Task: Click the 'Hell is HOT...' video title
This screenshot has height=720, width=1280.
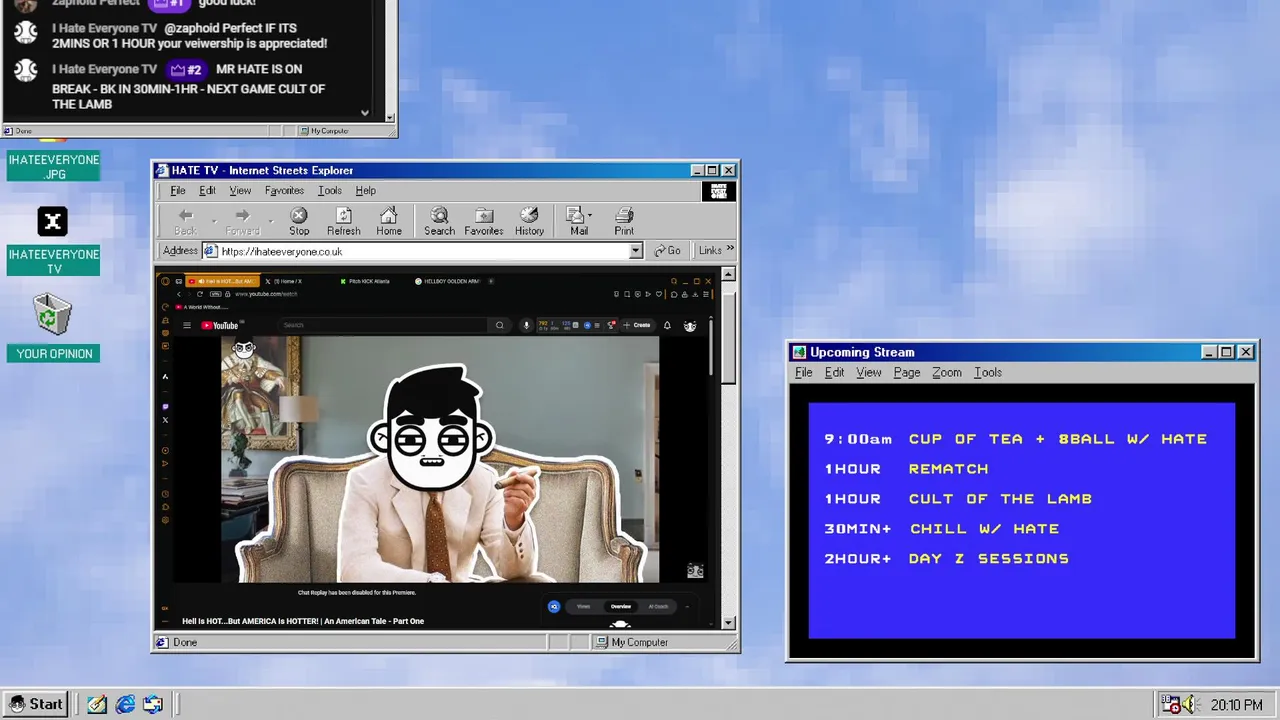Action: (x=303, y=621)
